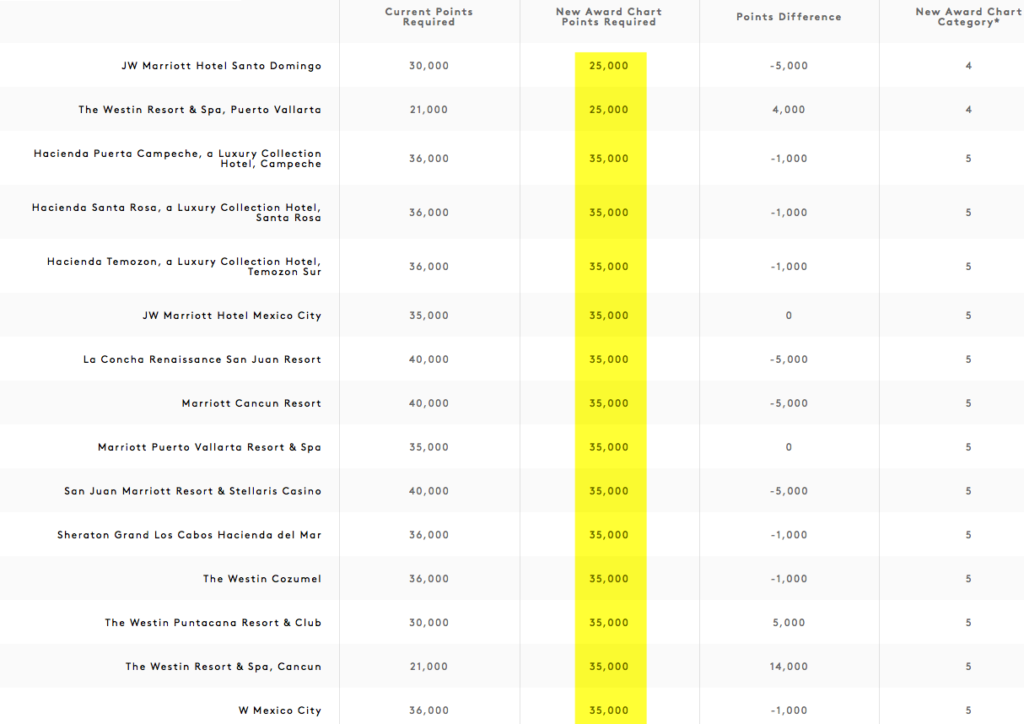Screen dimensions: 1024x724
Task: Click 30,000 current points for Westin Puntacana
Action: click(429, 623)
